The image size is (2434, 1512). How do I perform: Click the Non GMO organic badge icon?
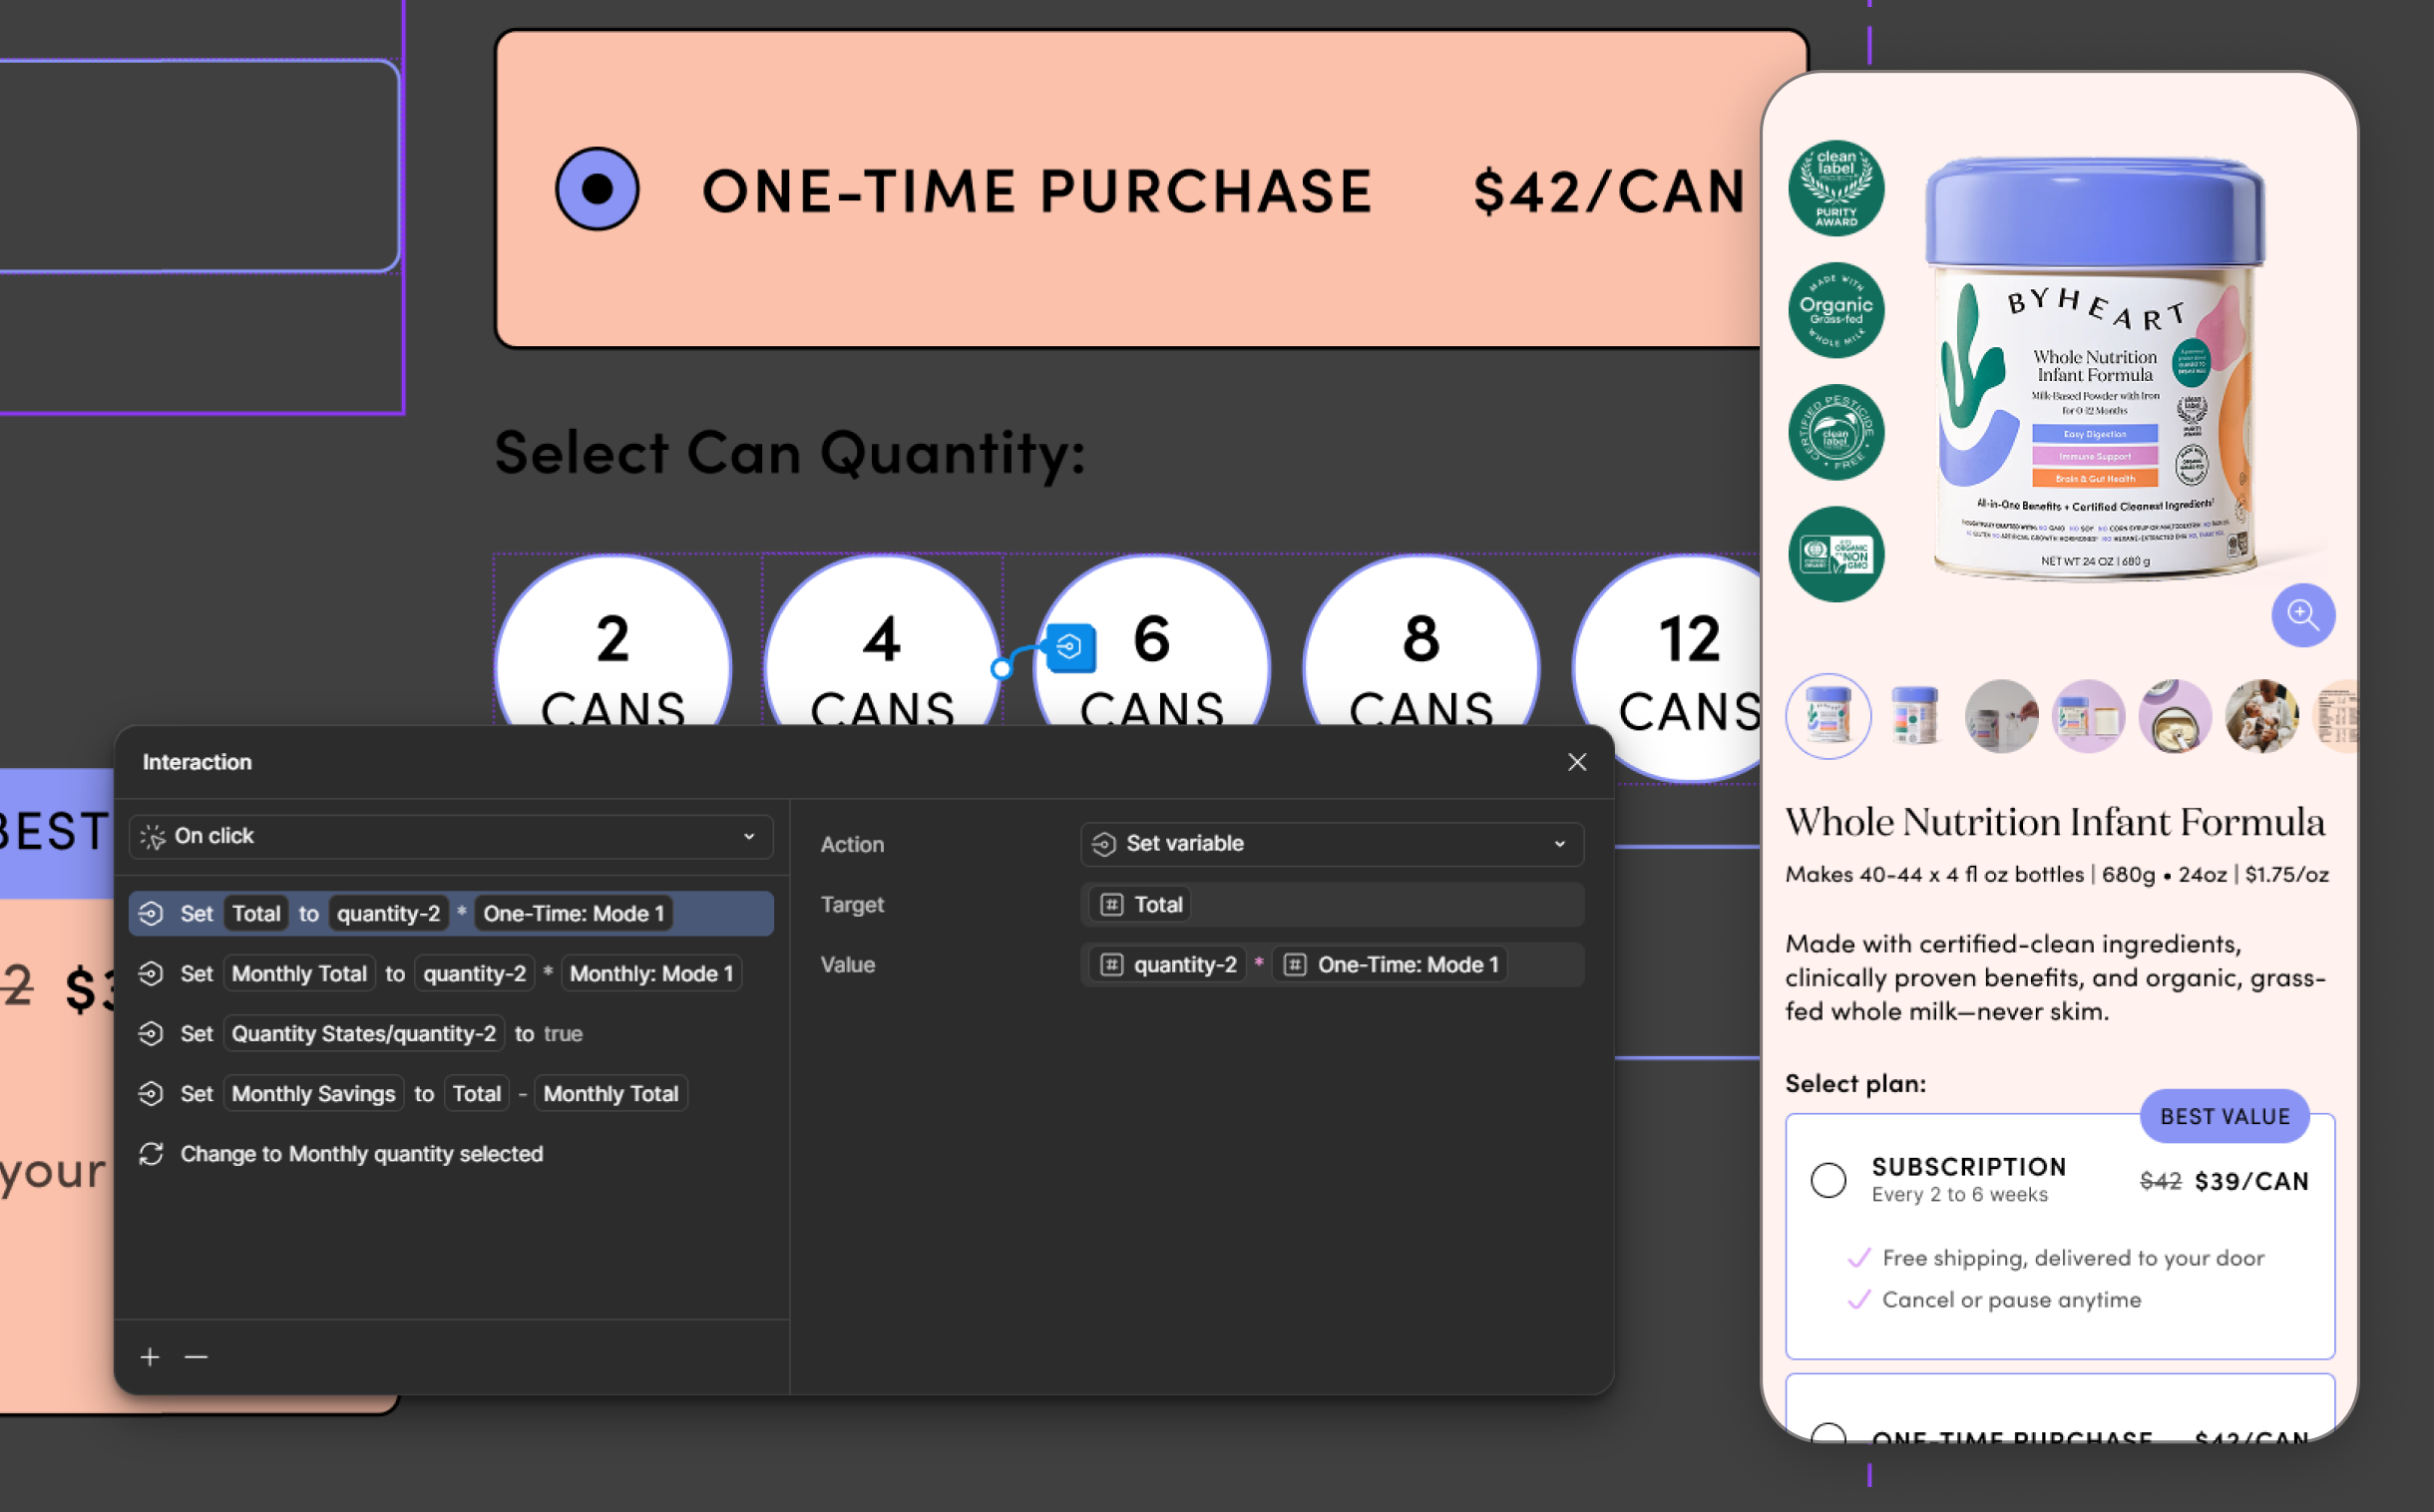point(1836,554)
